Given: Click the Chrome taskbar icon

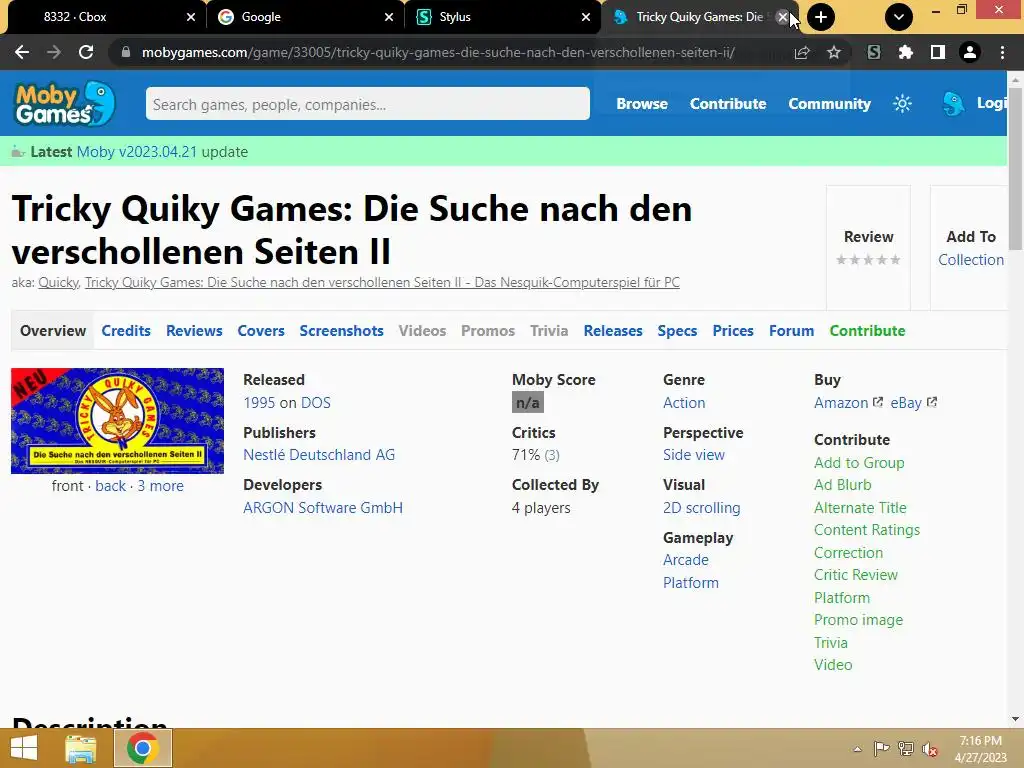Looking at the screenshot, I should click(x=143, y=748).
